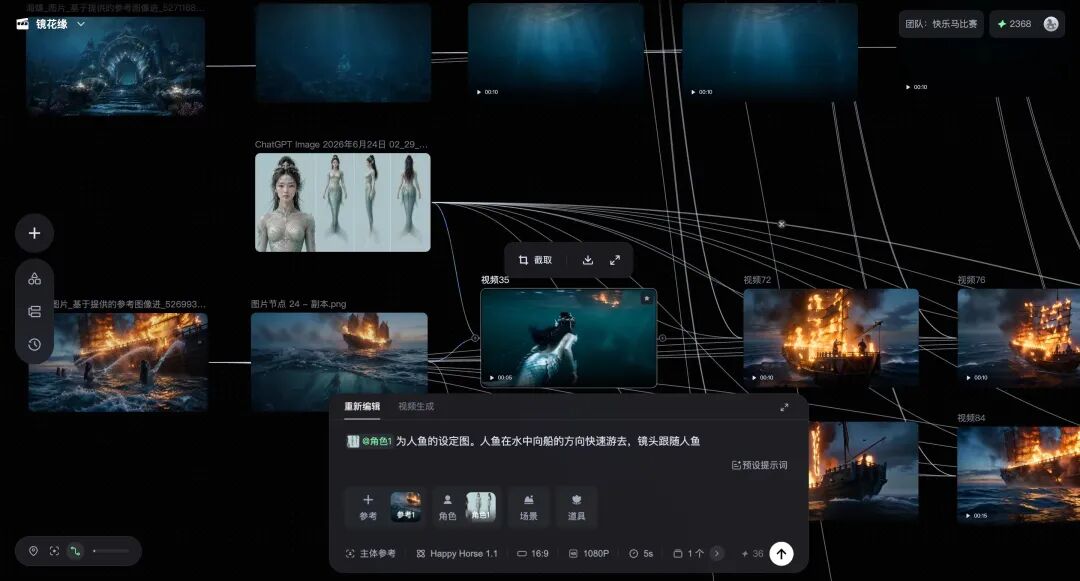Open the Happy Horse 1.1 model dropdown
Image resolution: width=1080 pixels, height=581 pixels.
tap(457, 553)
